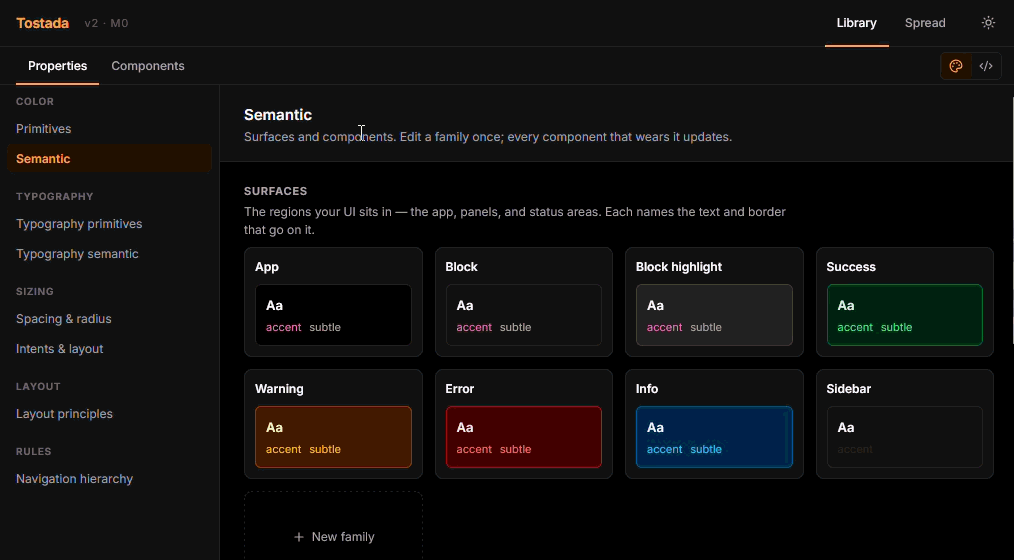Click the SURFACES section heading
Image resolution: width=1014 pixels, height=560 pixels.
tap(275, 191)
